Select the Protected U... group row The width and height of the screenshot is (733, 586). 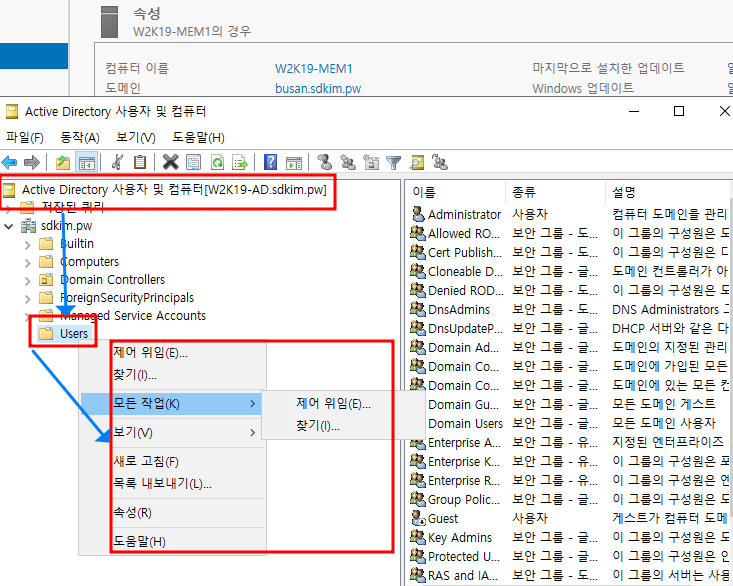(569, 557)
